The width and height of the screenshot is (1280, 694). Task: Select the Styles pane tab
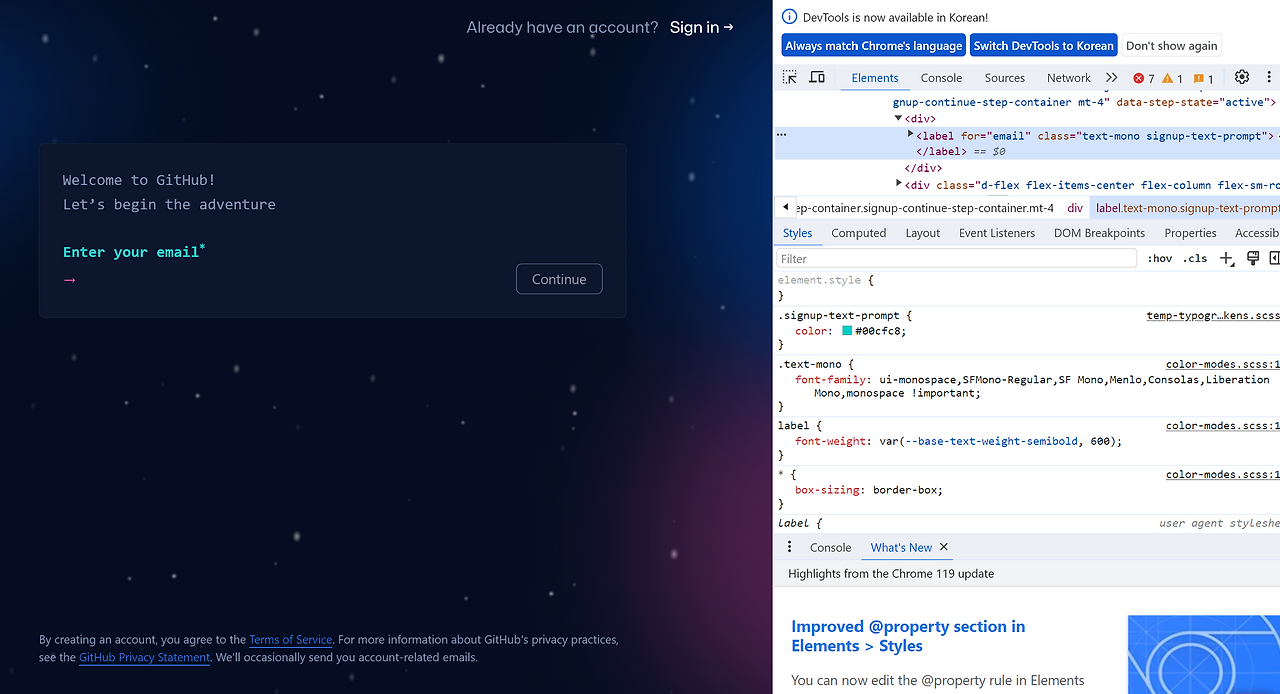point(797,233)
